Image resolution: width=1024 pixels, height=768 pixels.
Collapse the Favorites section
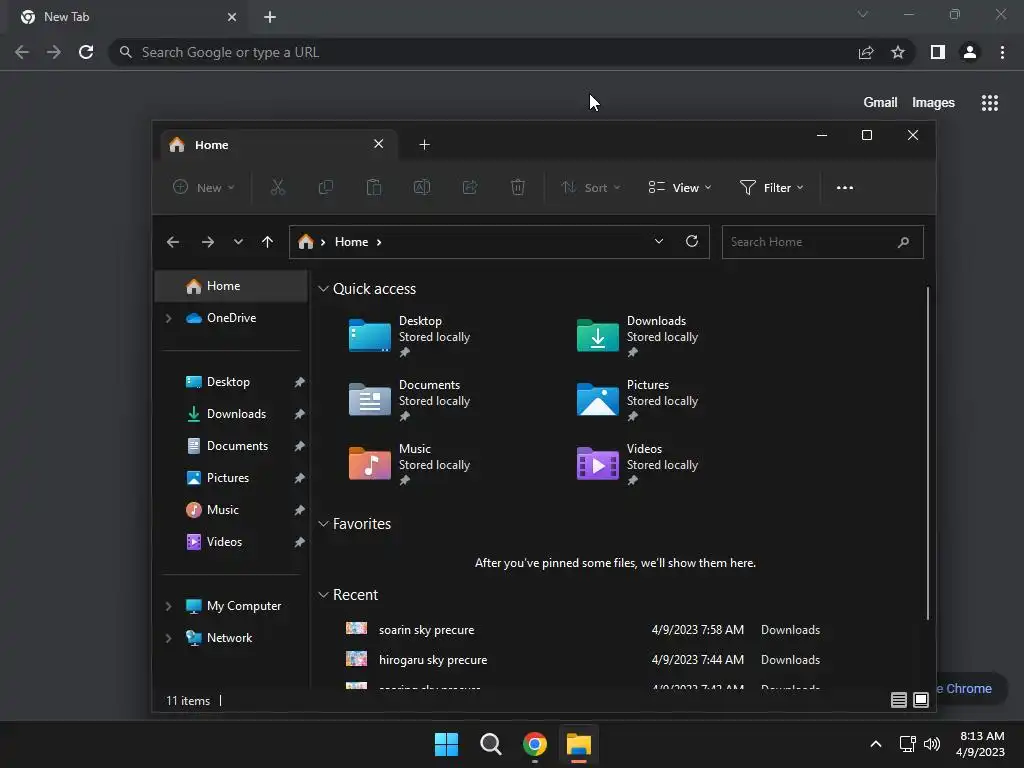[323, 524]
